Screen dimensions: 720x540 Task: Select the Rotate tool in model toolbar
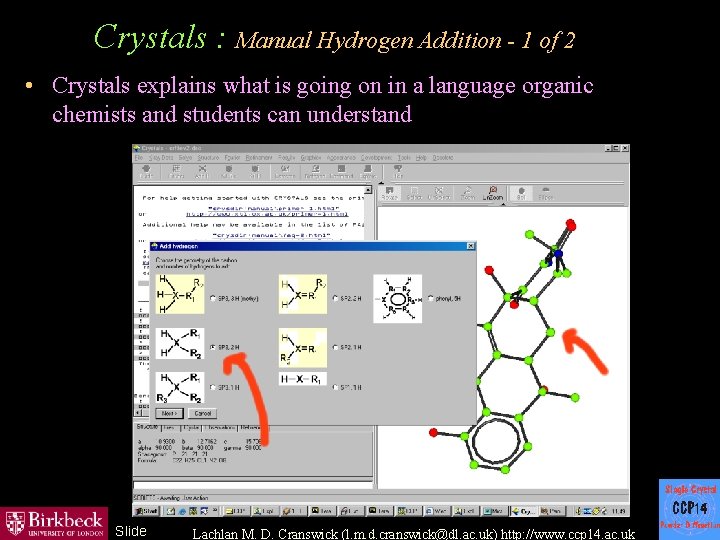click(x=389, y=193)
